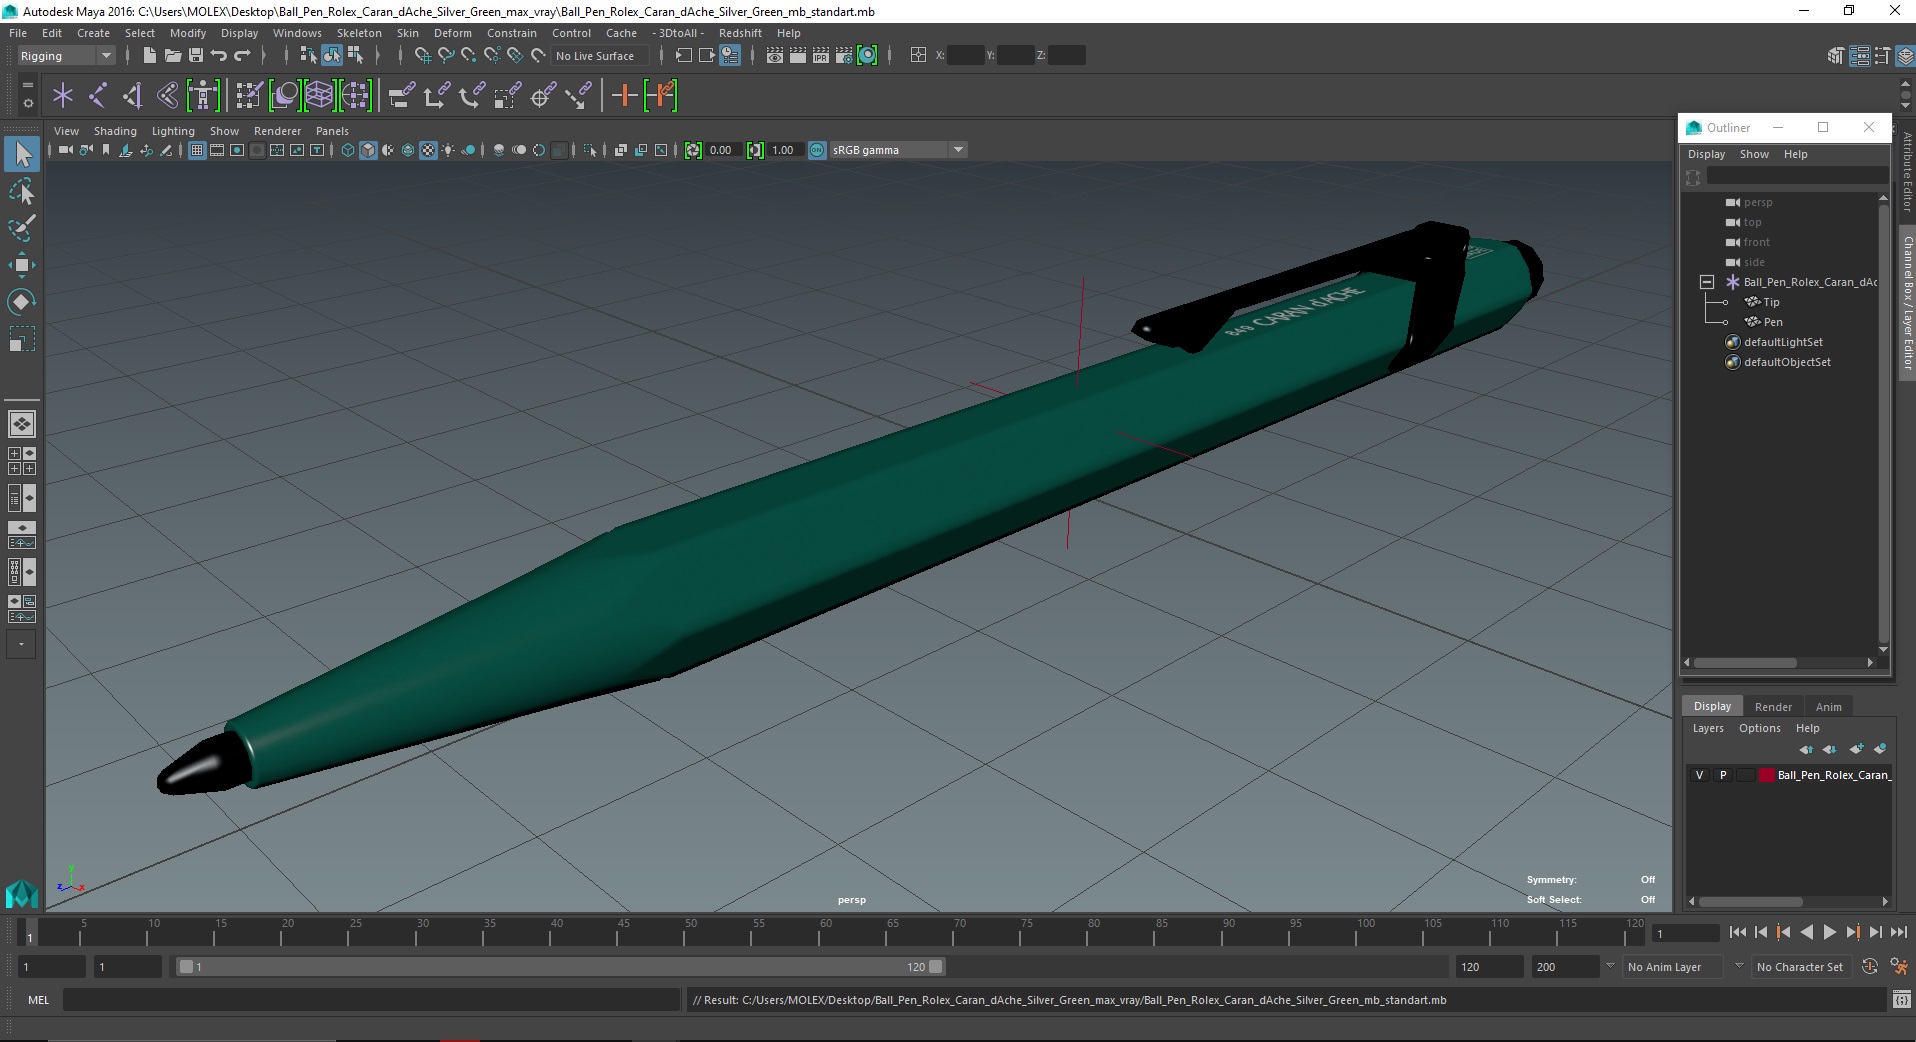Viewport: 1916px width, 1042px height.
Task: Open the Outliner Show menu
Action: (x=1754, y=154)
